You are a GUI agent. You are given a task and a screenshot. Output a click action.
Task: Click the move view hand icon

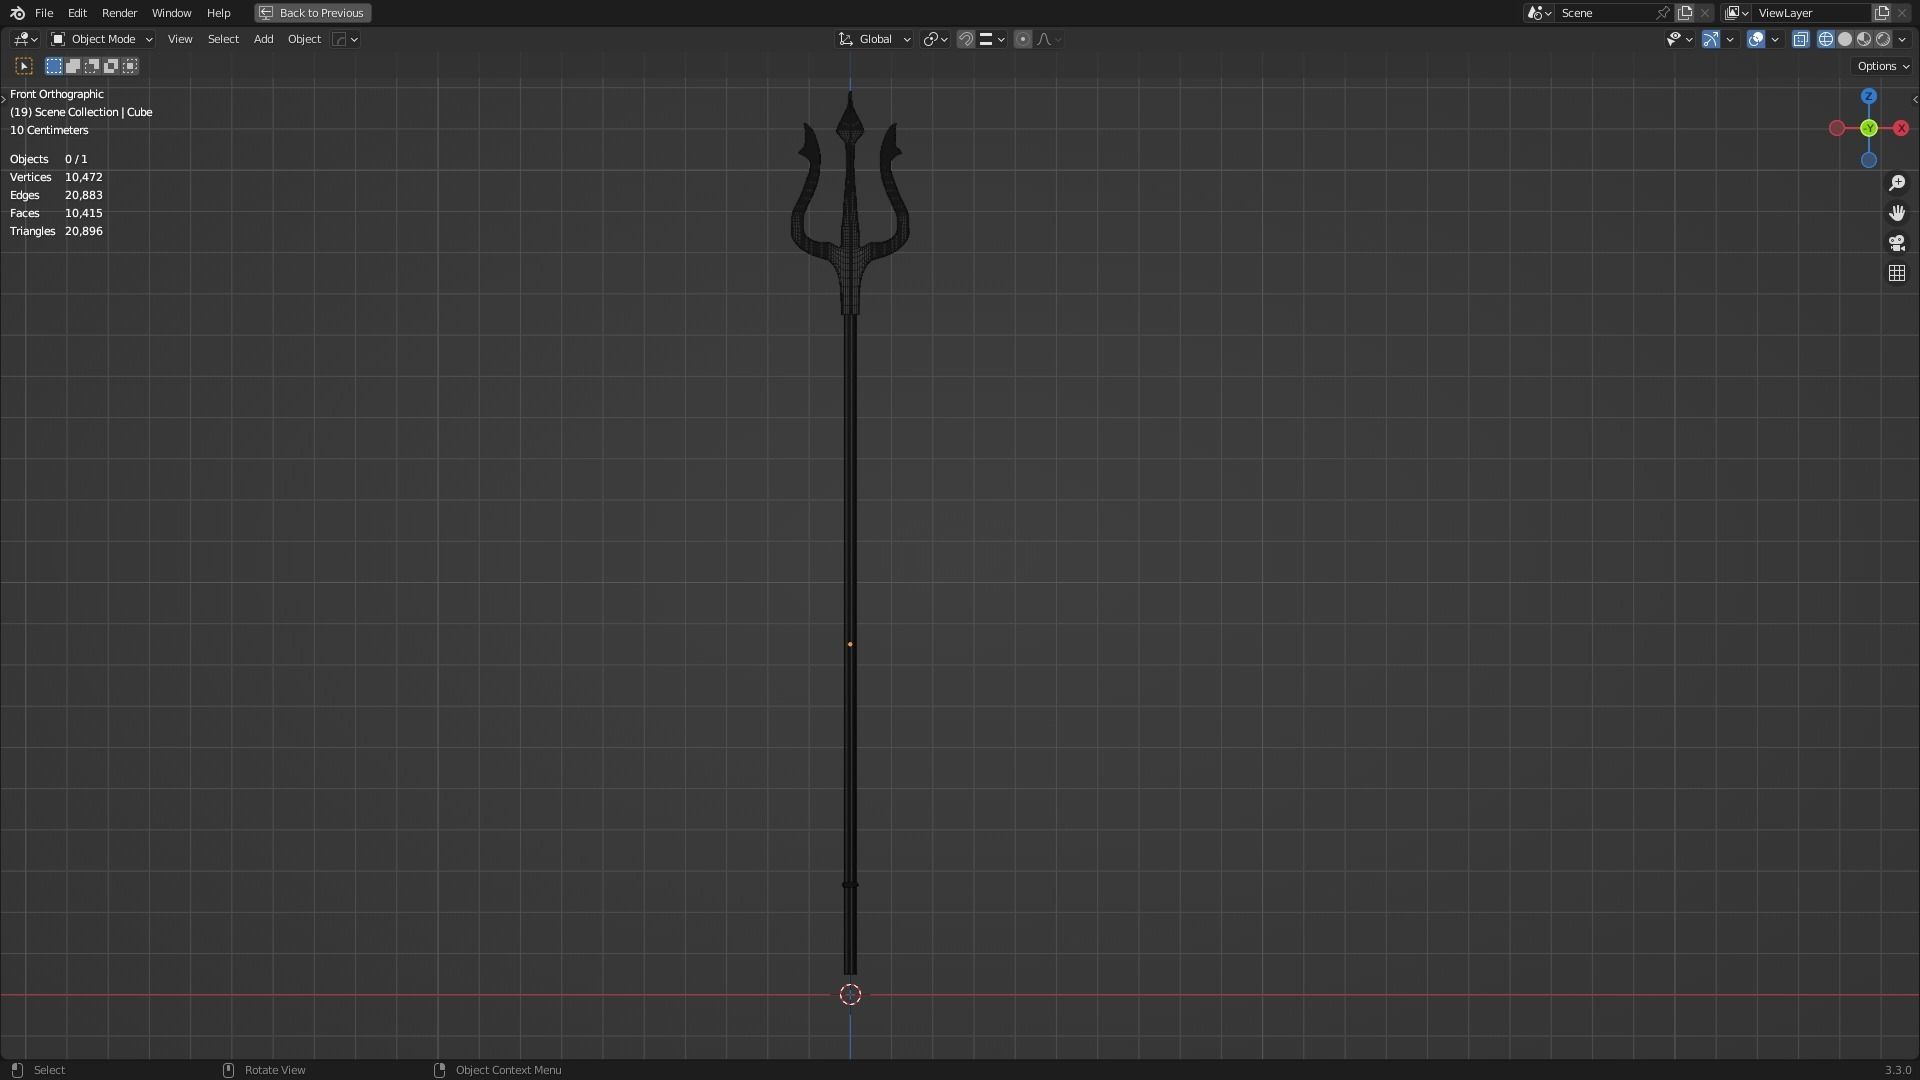1897,213
